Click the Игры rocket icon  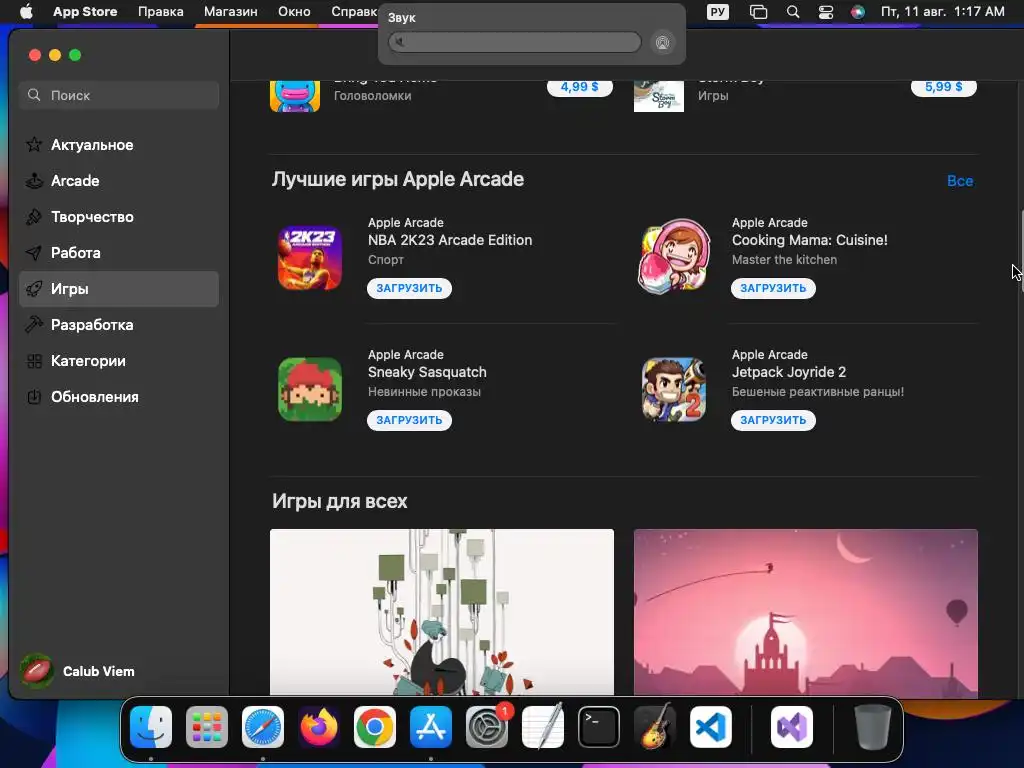coord(34,288)
